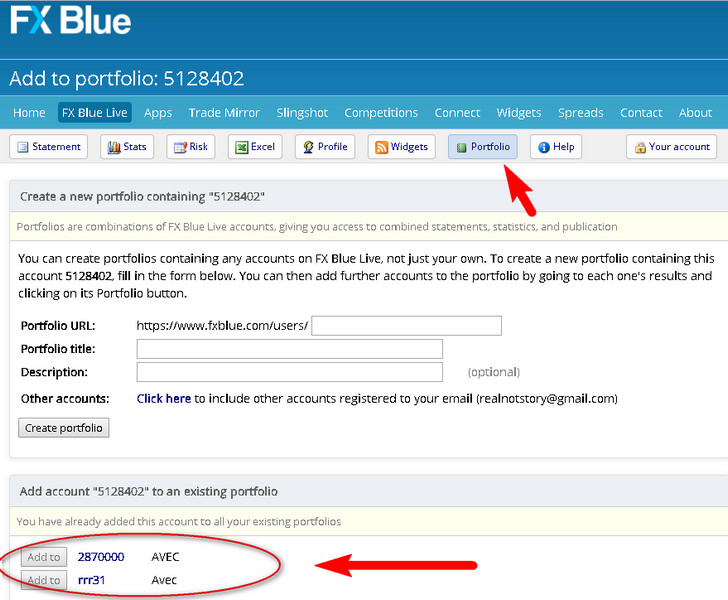This screenshot has width=728, height=600.
Task: Open the Risk analysis button
Action: [191, 147]
